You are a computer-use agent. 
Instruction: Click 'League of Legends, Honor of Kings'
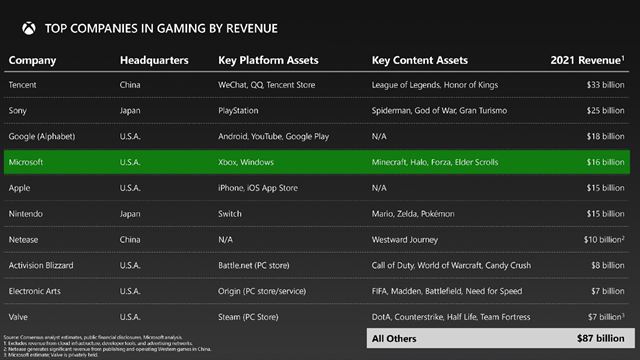tap(435, 85)
